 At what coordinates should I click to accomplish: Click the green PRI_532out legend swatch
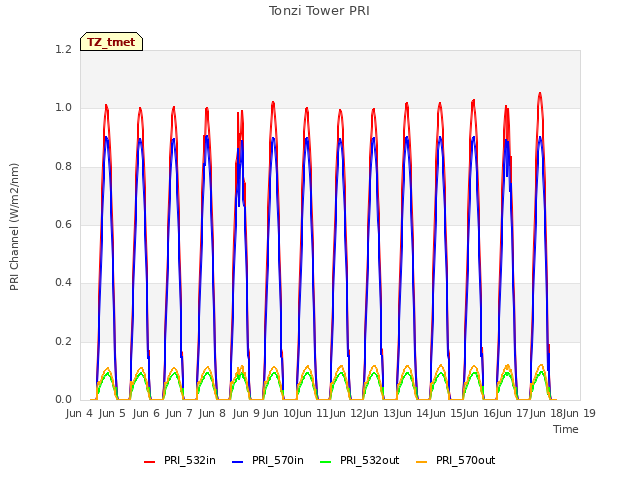pos(326,462)
